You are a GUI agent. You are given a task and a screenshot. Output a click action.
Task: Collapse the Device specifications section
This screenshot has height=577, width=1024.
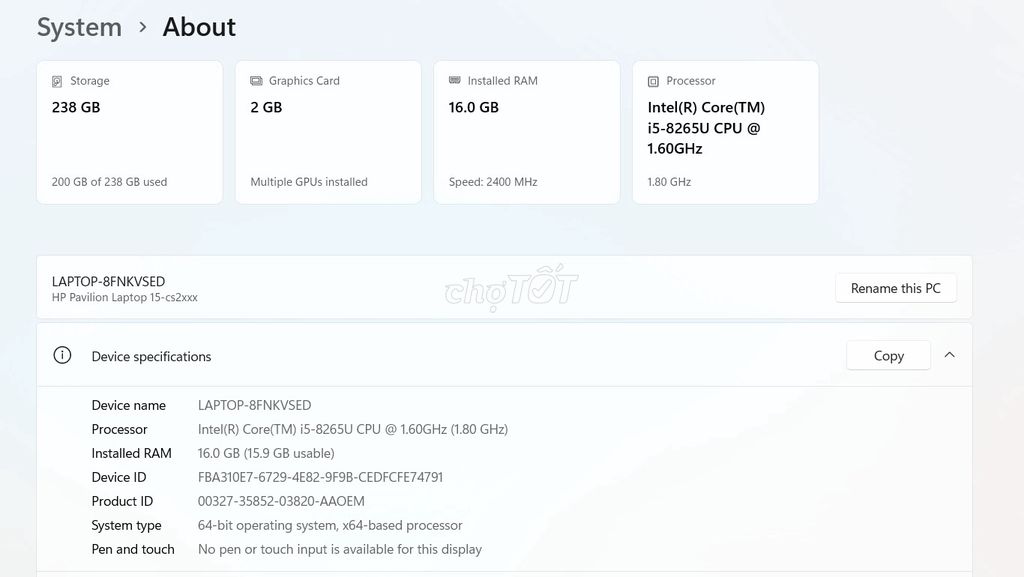(949, 355)
